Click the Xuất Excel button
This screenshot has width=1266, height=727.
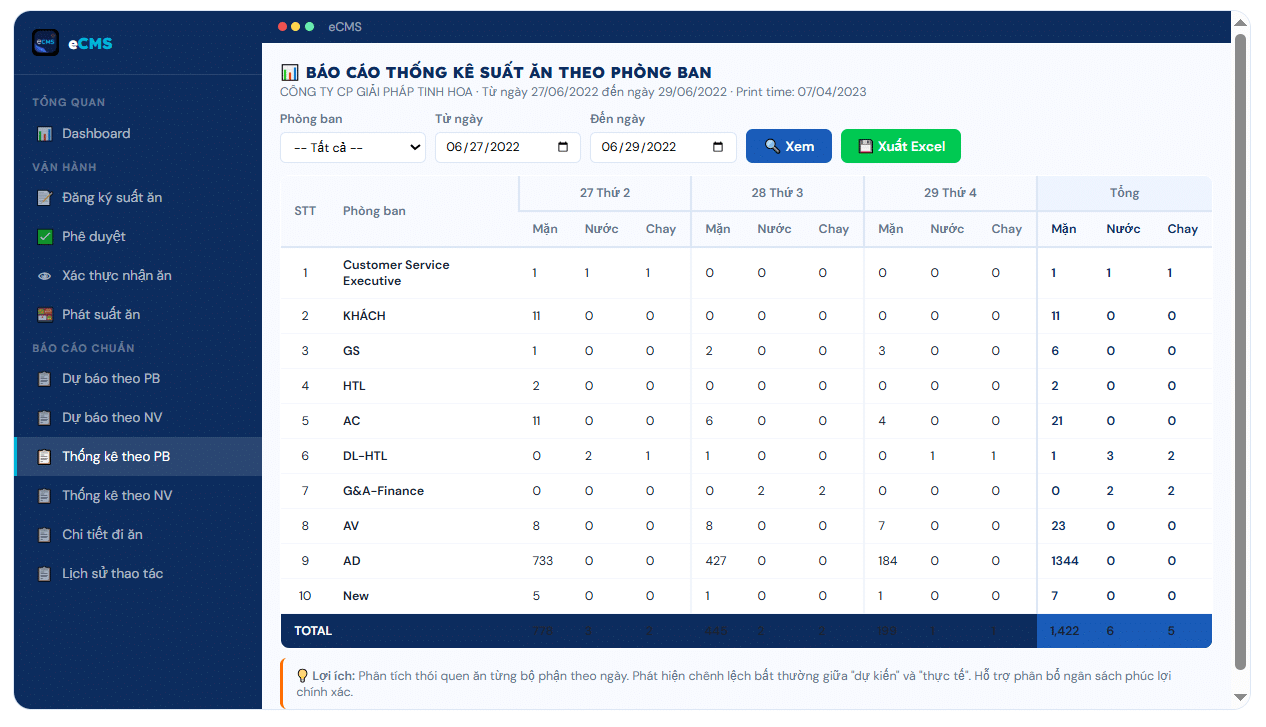[901, 146]
